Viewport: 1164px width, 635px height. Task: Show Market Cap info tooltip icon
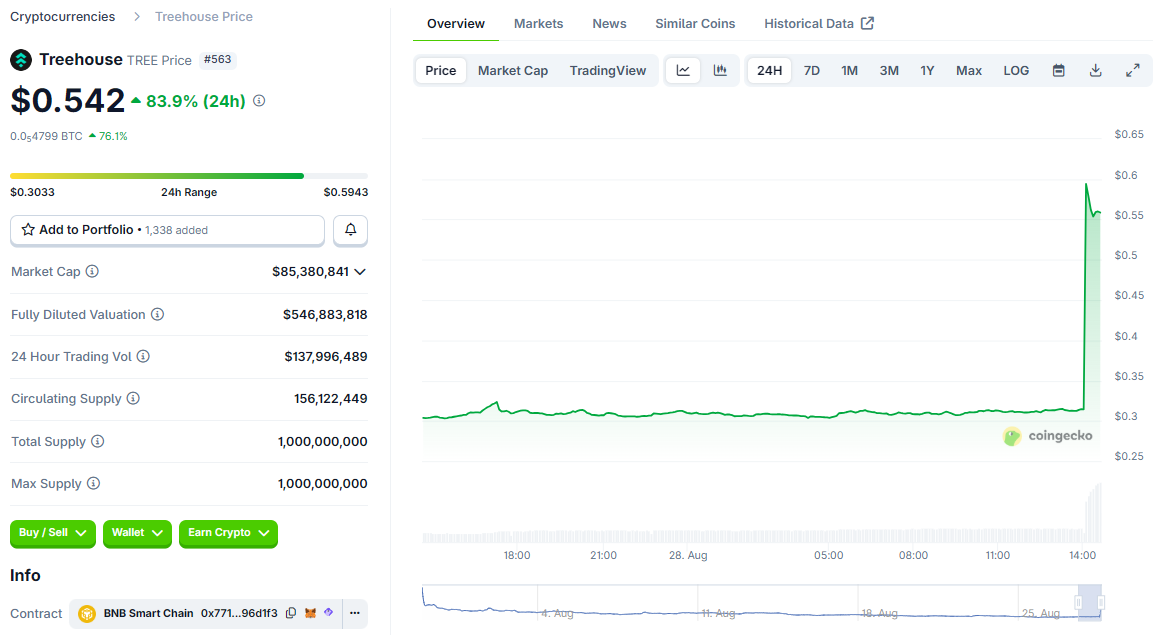[x=92, y=271]
